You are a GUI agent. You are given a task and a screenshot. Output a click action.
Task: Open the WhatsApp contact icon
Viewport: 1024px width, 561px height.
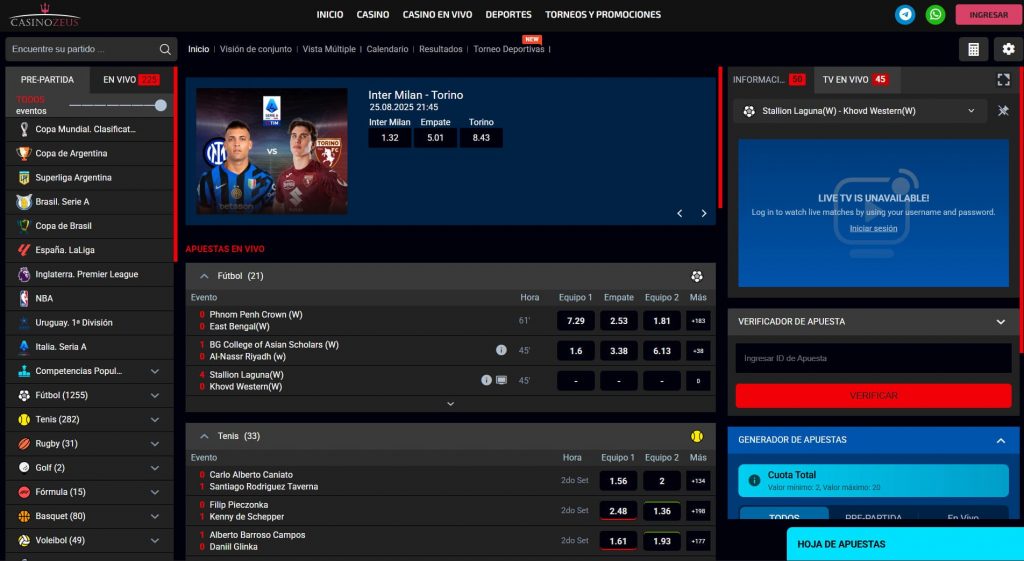coord(935,14)
